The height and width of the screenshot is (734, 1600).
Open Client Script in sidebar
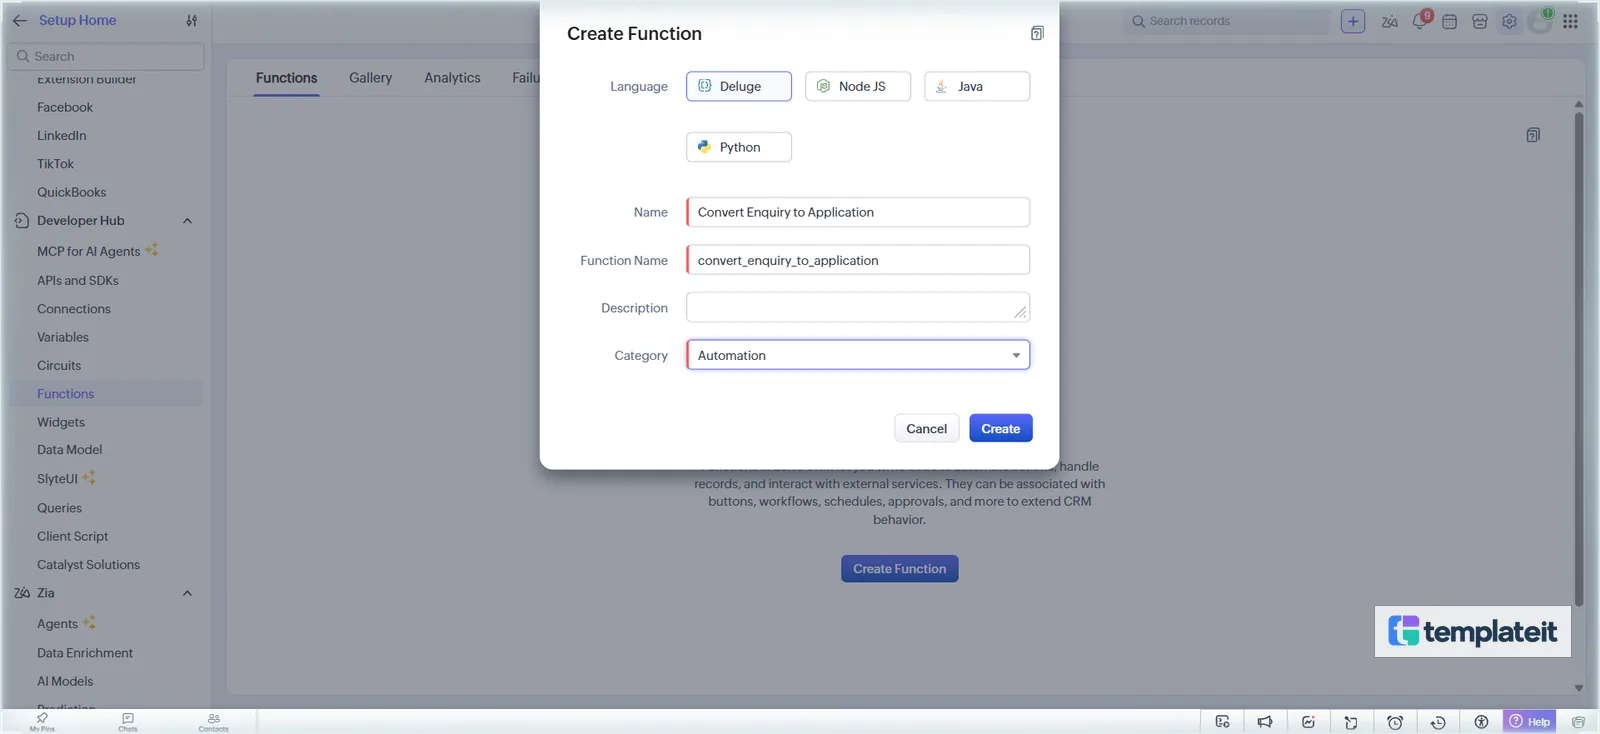[x=72, y=536]
